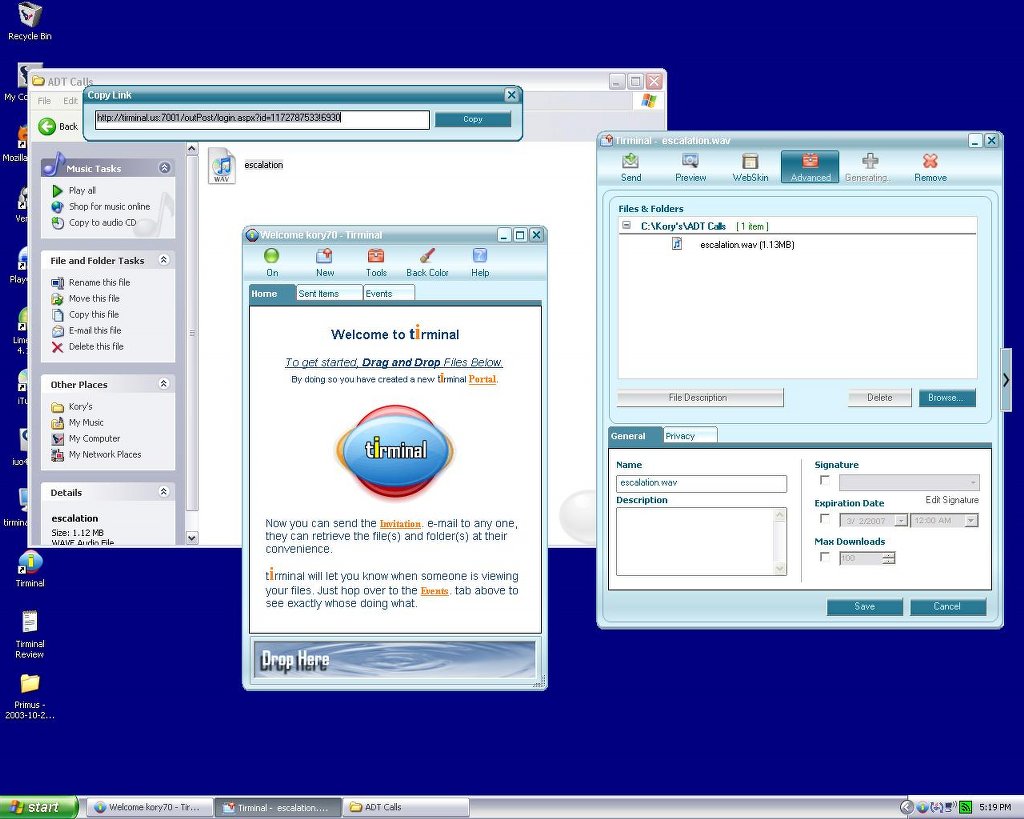1024x819 pixels.
Task: Click the Browse... button
Action: click(947, 398)
